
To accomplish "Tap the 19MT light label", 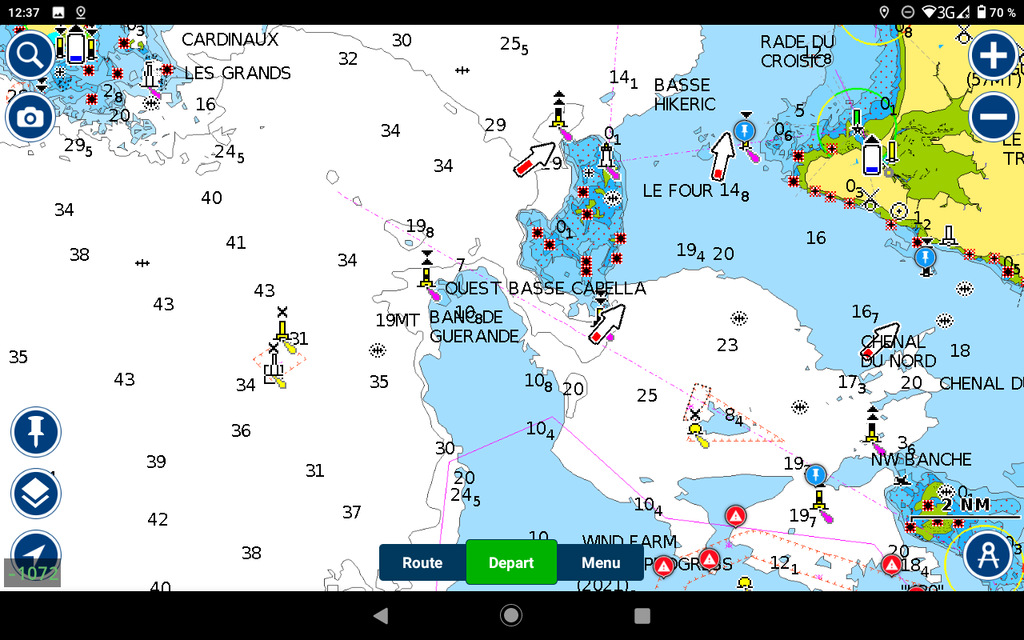I will tap(397, 321).
